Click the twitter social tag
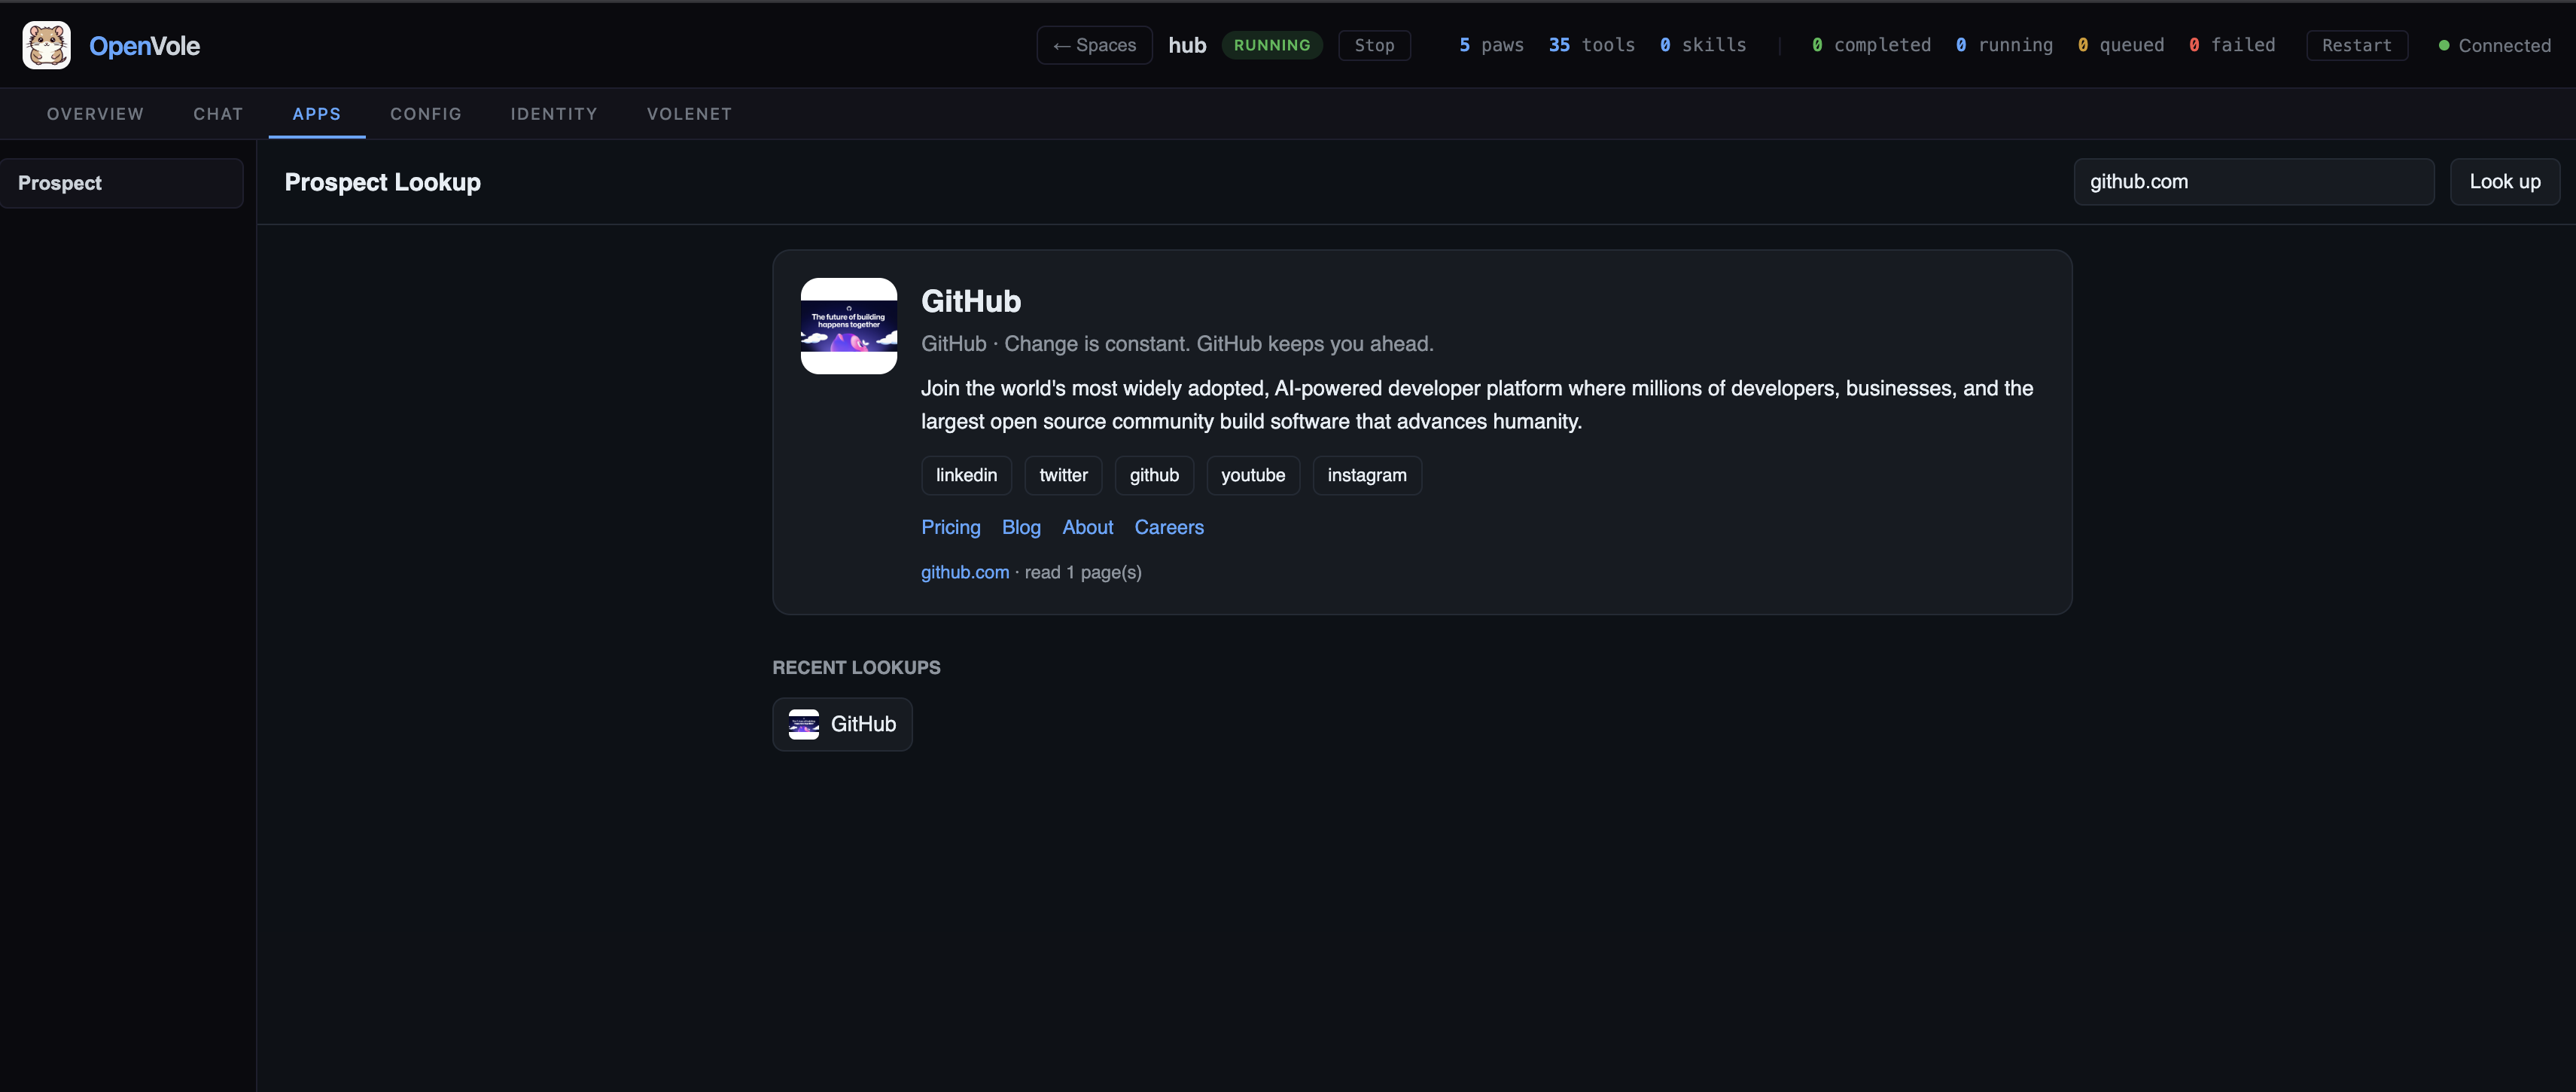 click(x=1063, y=475)
